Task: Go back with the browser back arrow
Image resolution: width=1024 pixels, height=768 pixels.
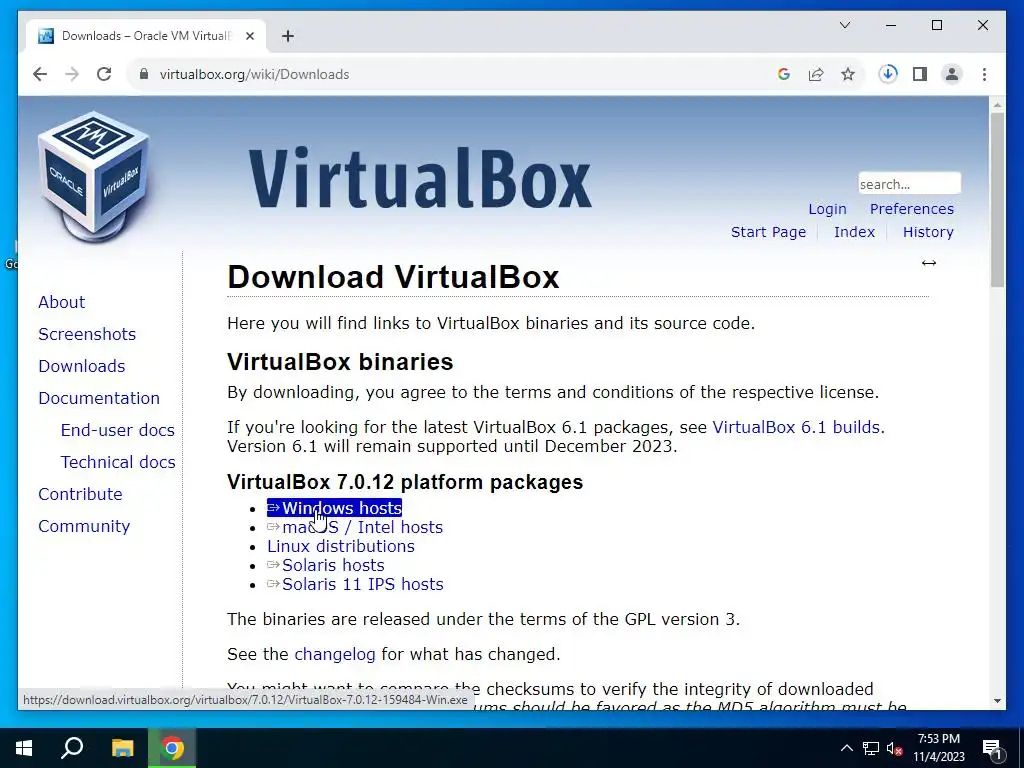Action: coord(40,74)
